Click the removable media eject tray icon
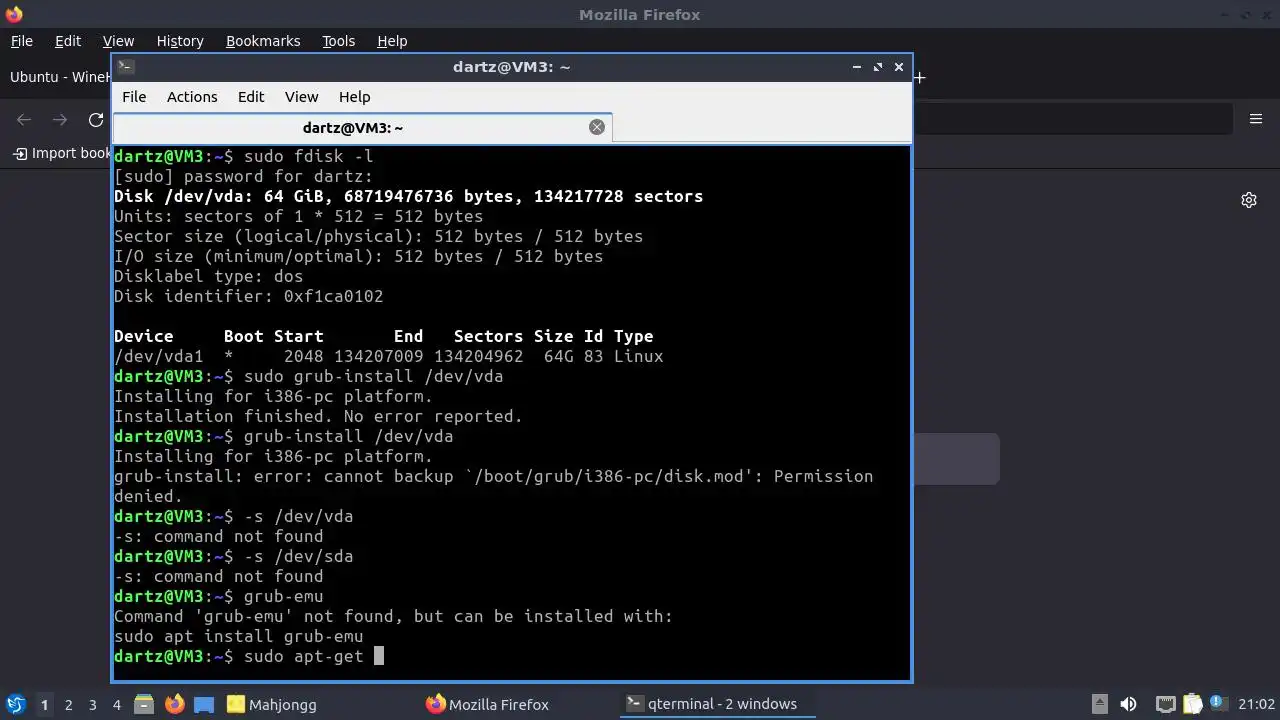Viewport: 1280px width, 720px height. [x=1099, y=704]
